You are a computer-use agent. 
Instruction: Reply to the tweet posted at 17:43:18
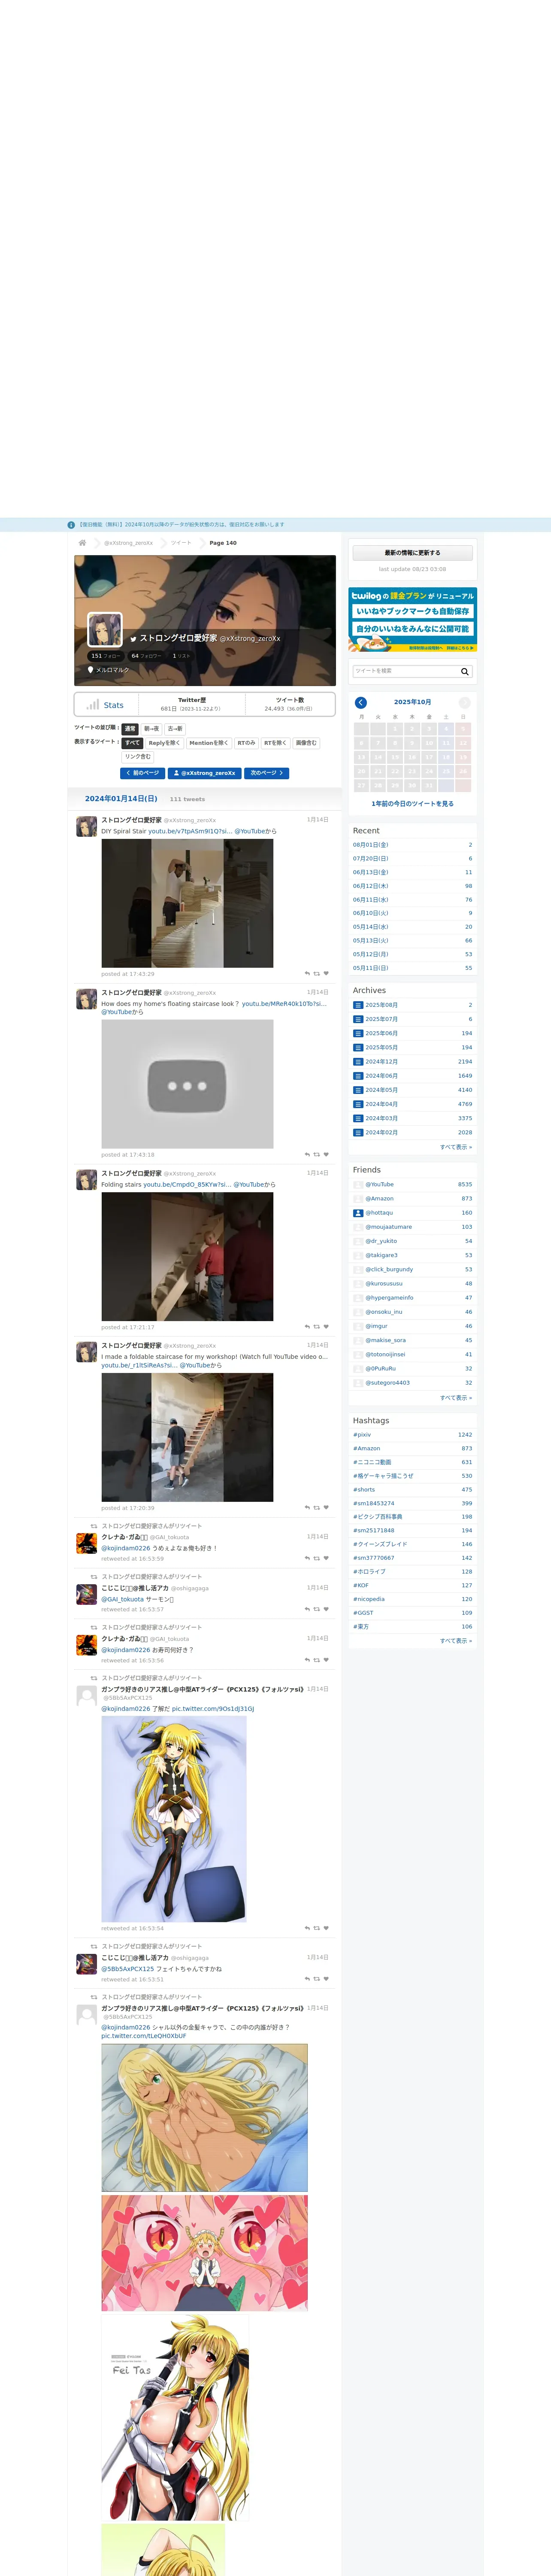click(307, 1154)
